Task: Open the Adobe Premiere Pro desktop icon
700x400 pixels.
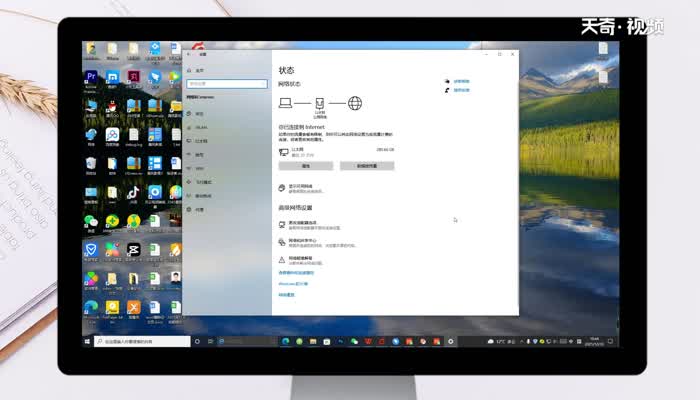Action: click(x=91, y=77)
